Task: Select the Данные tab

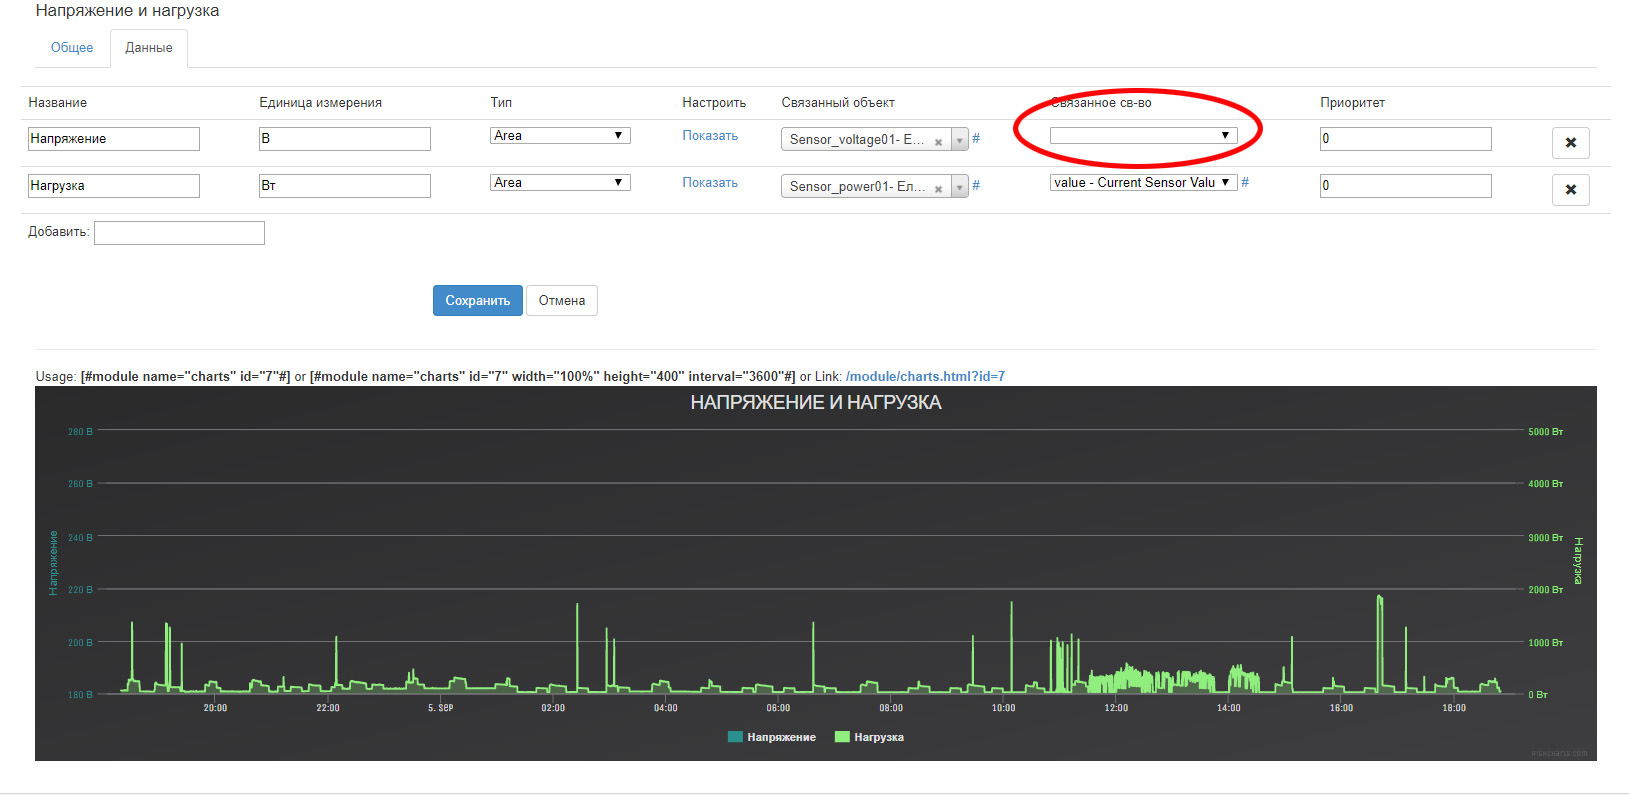Action: (148, 48)
